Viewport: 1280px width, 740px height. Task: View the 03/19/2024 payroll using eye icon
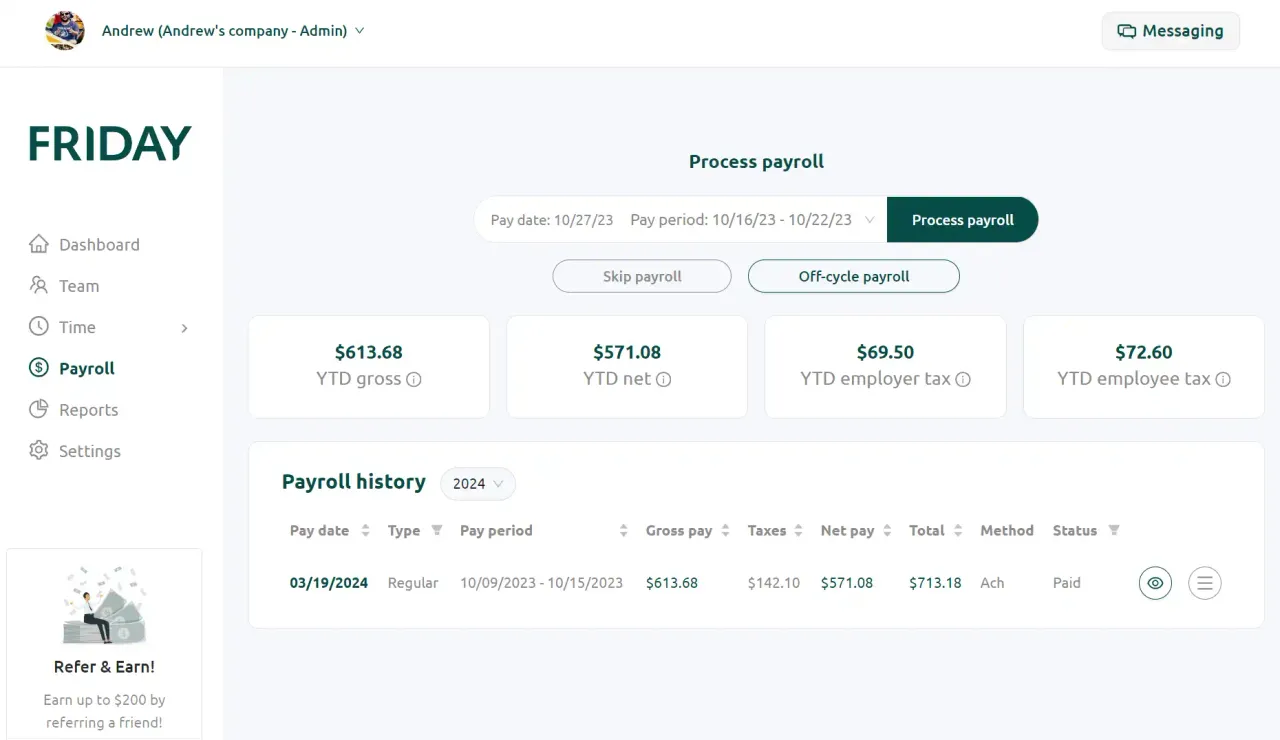coord(1155,583)
